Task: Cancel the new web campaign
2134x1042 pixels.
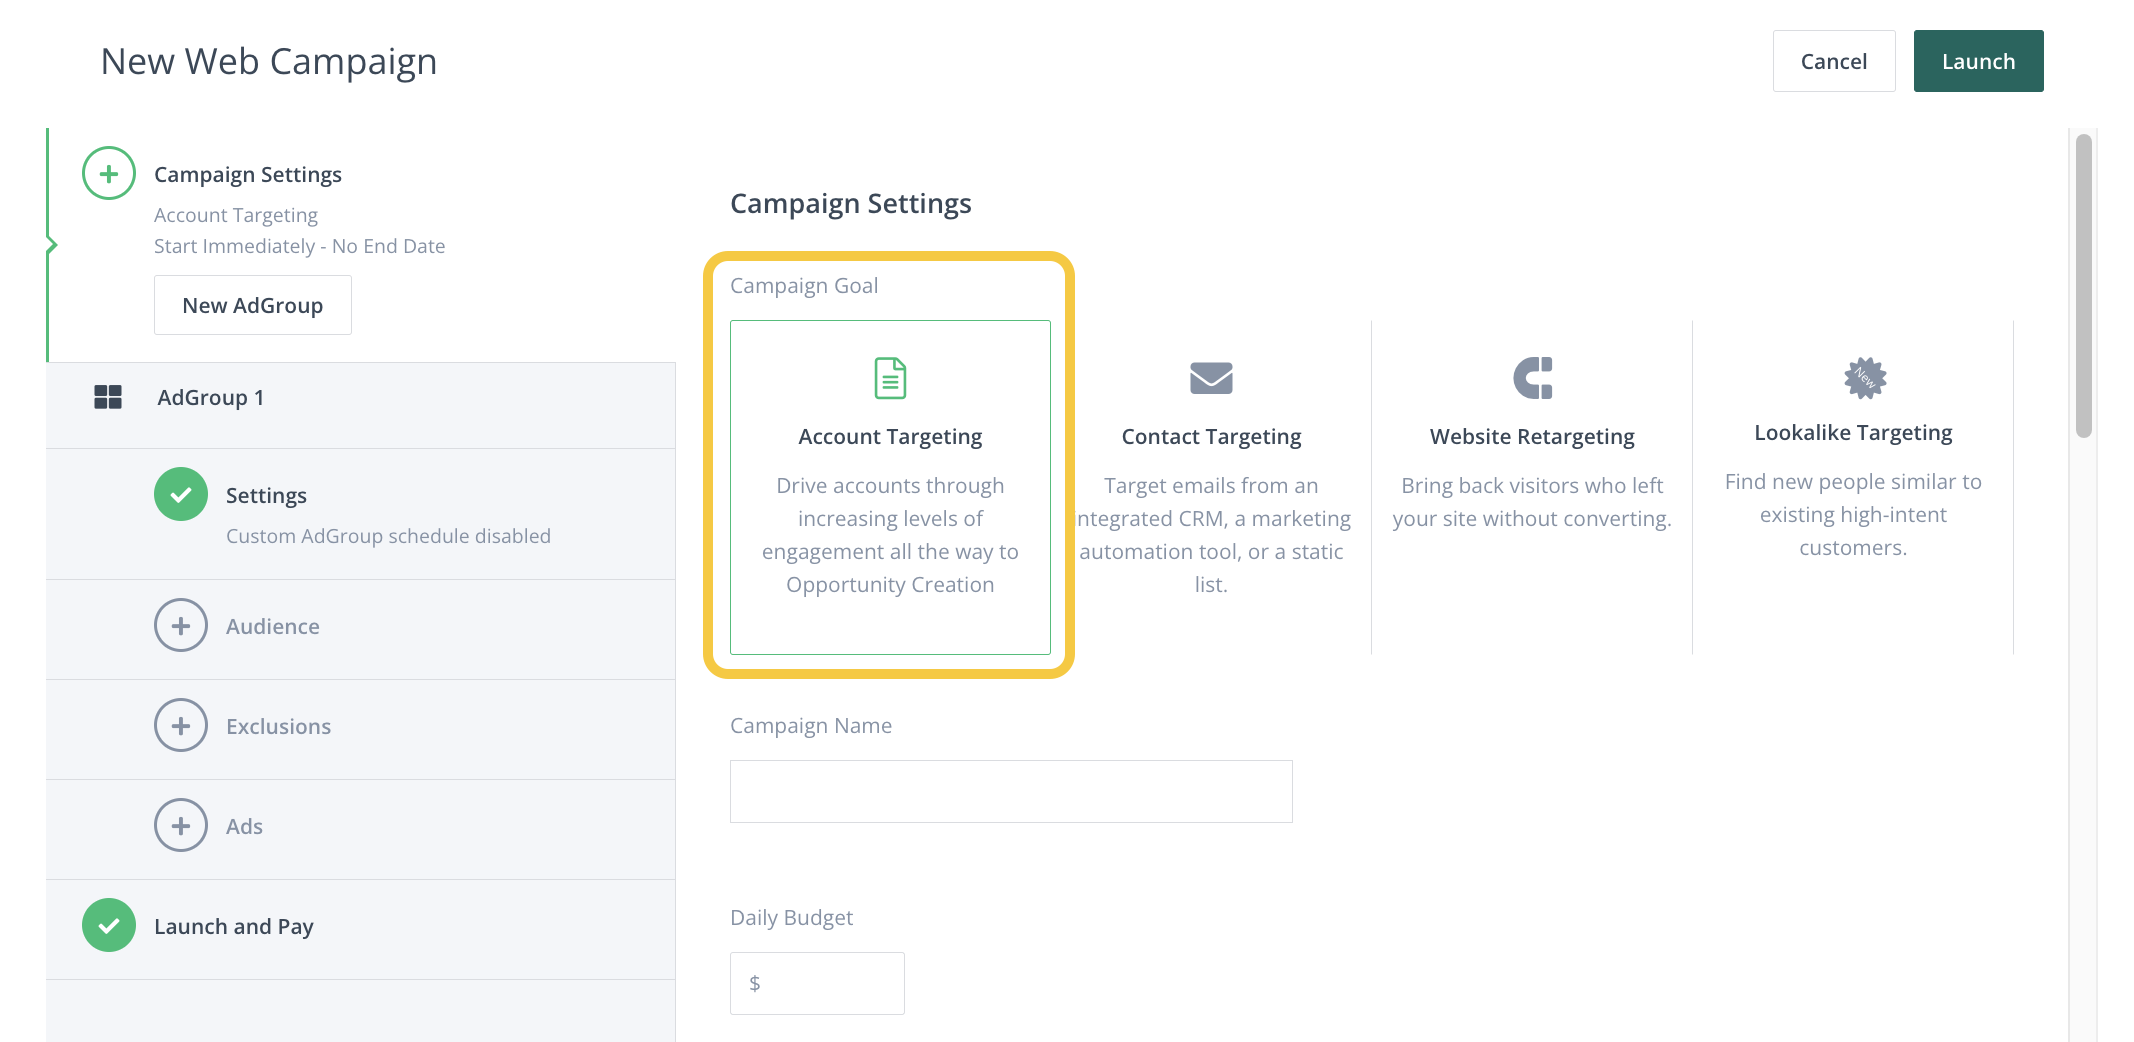Action: point(1833,61)
